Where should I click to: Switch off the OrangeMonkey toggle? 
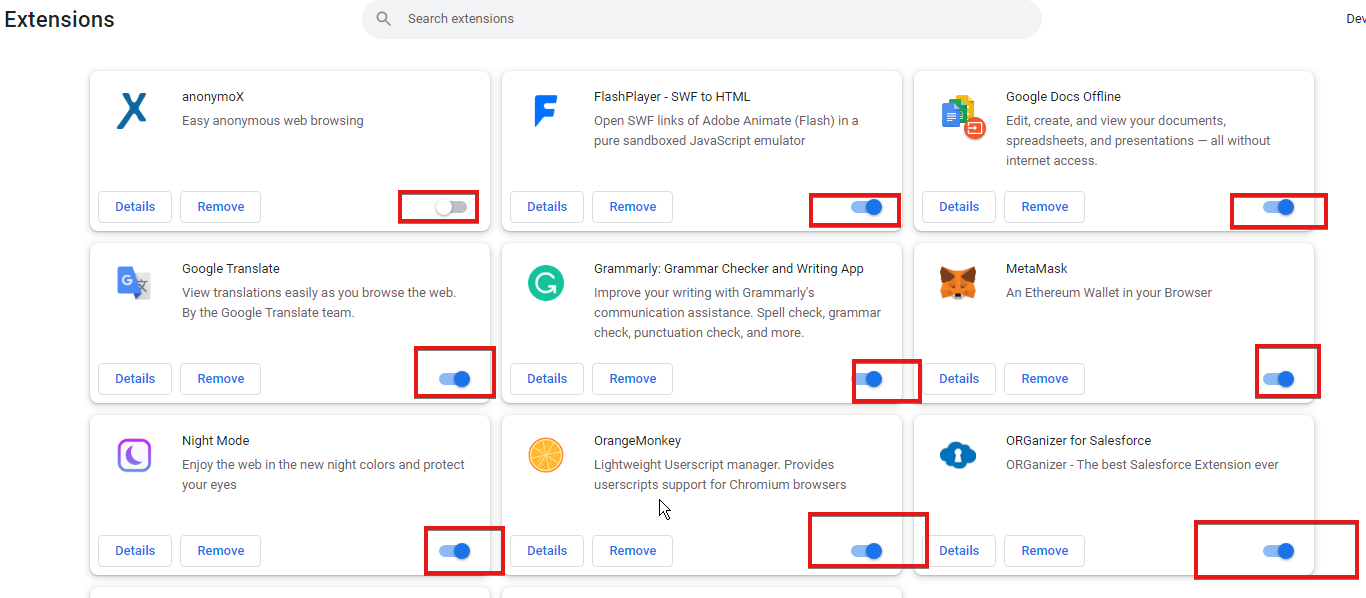click(x=866, y=551)
